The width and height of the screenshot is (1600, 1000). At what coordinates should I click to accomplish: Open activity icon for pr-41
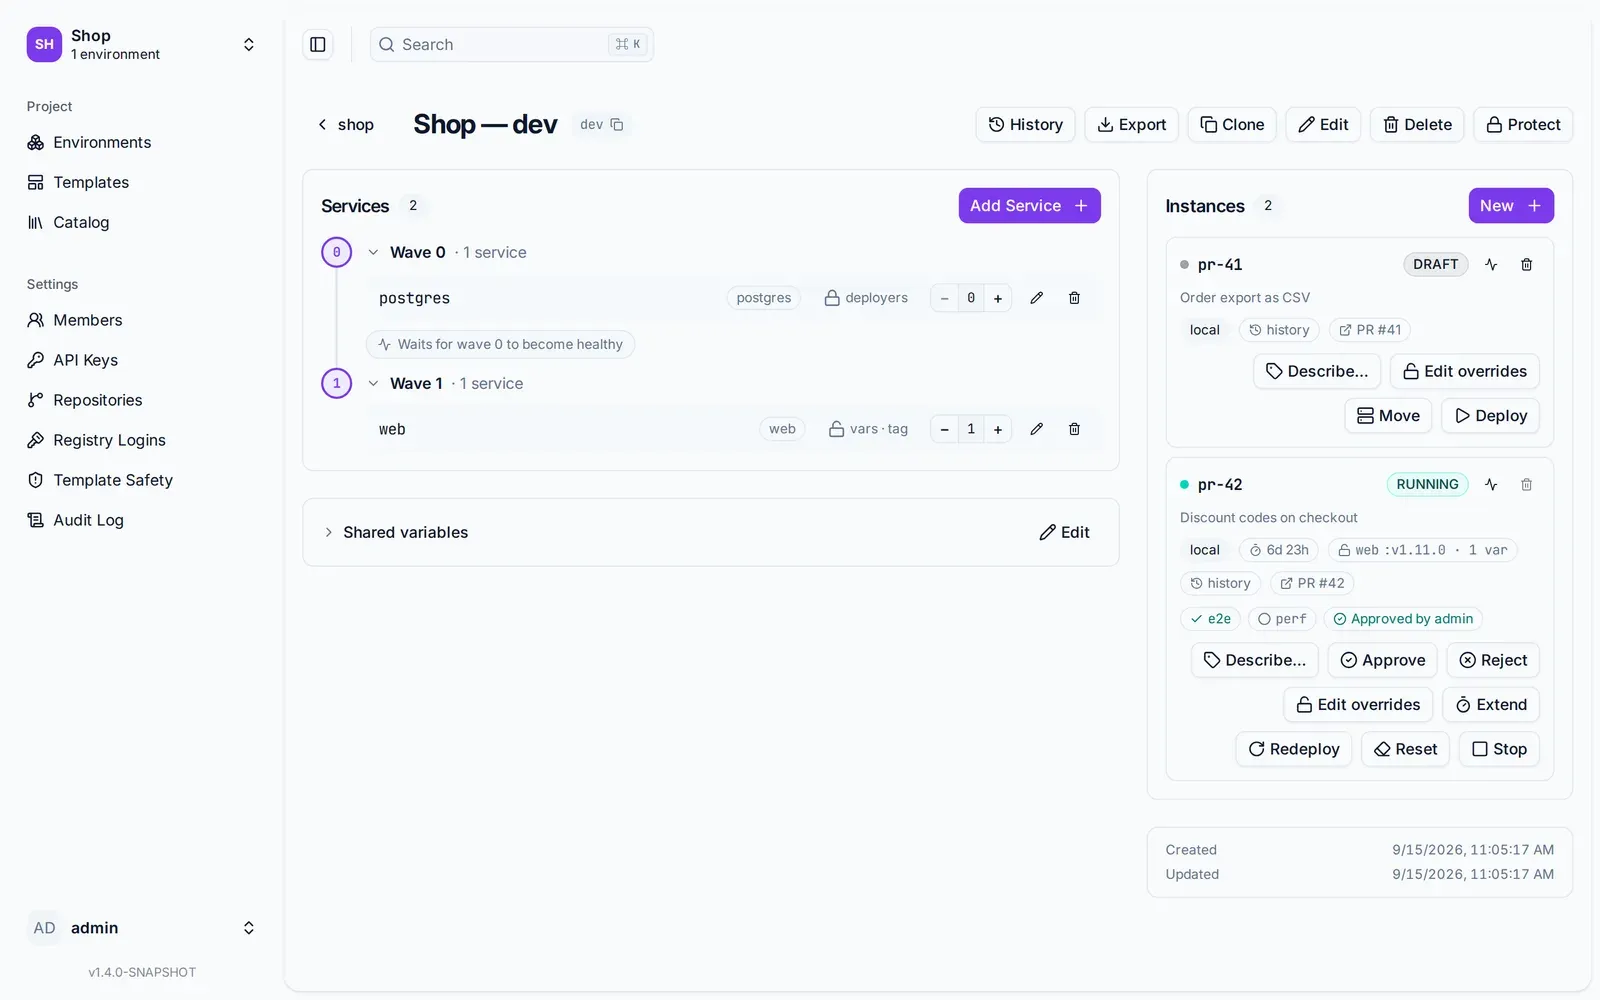pyautogui.click(x=1491, y=264)
